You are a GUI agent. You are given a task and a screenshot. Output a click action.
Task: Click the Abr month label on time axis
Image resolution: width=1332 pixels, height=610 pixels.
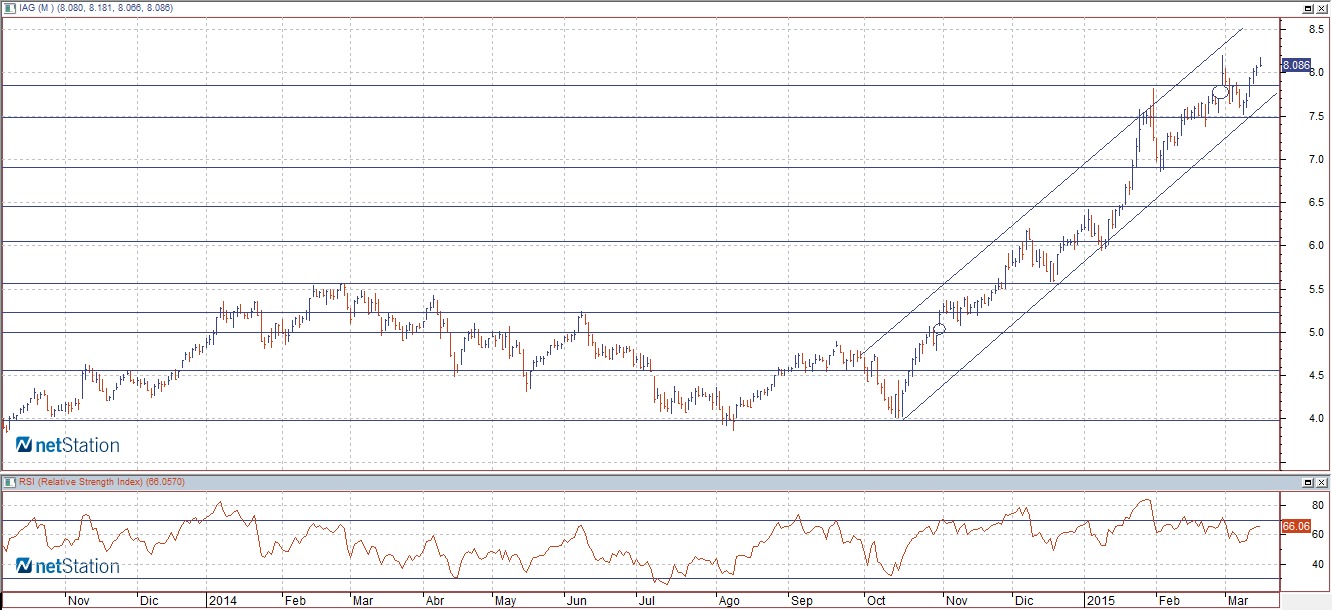435,602
